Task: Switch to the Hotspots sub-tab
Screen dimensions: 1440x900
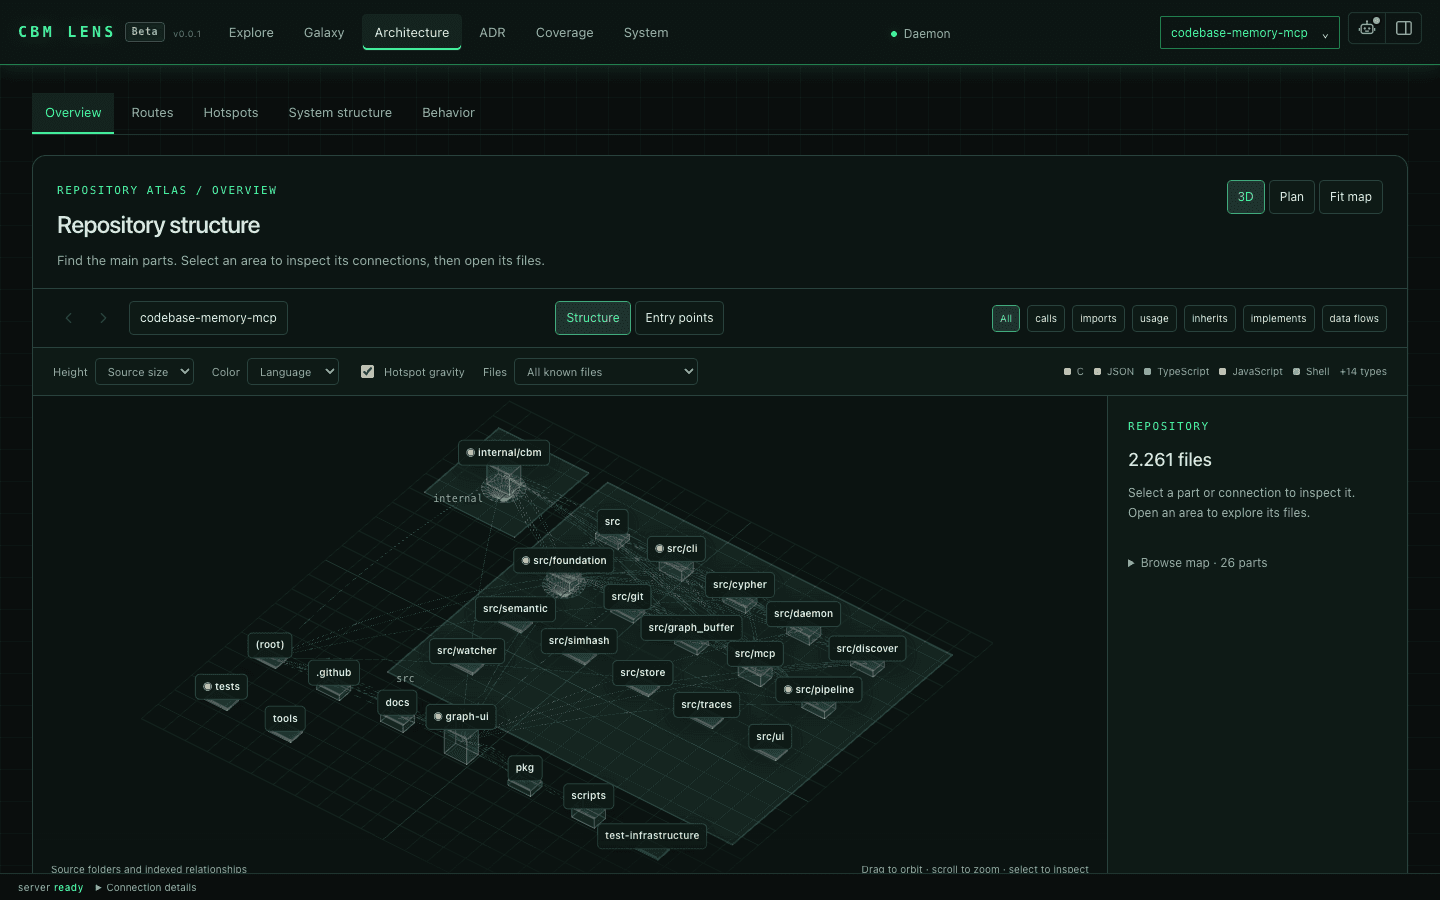Action: [231, 113]
